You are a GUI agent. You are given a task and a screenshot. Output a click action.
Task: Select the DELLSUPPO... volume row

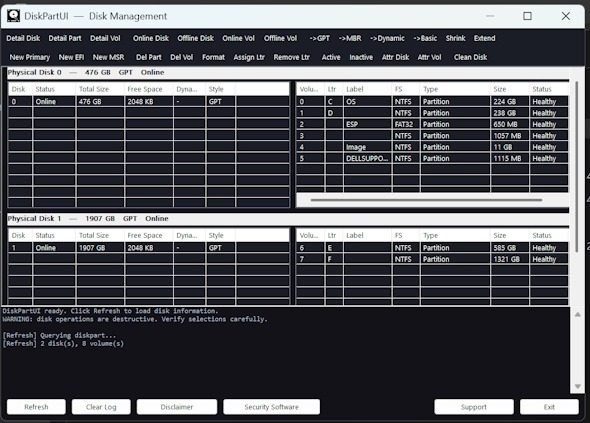click(x=432, y=158)
